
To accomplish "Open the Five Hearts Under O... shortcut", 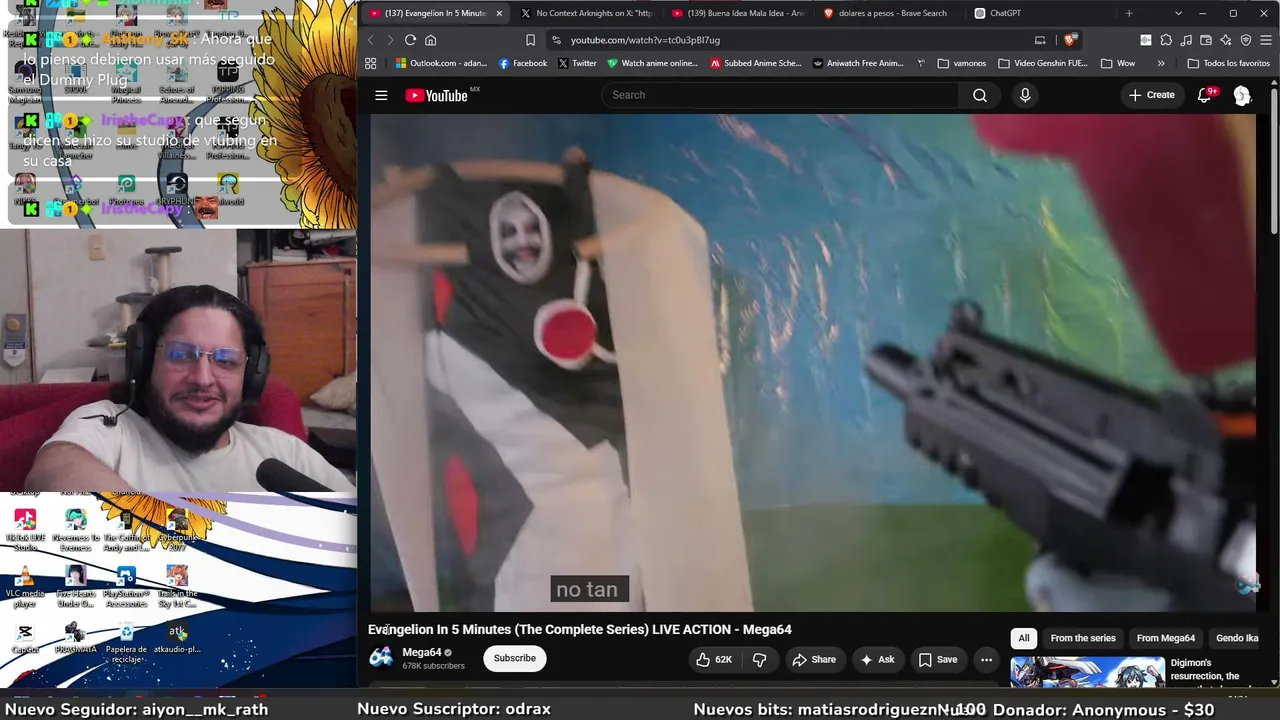I will click(x=75, y=587).
